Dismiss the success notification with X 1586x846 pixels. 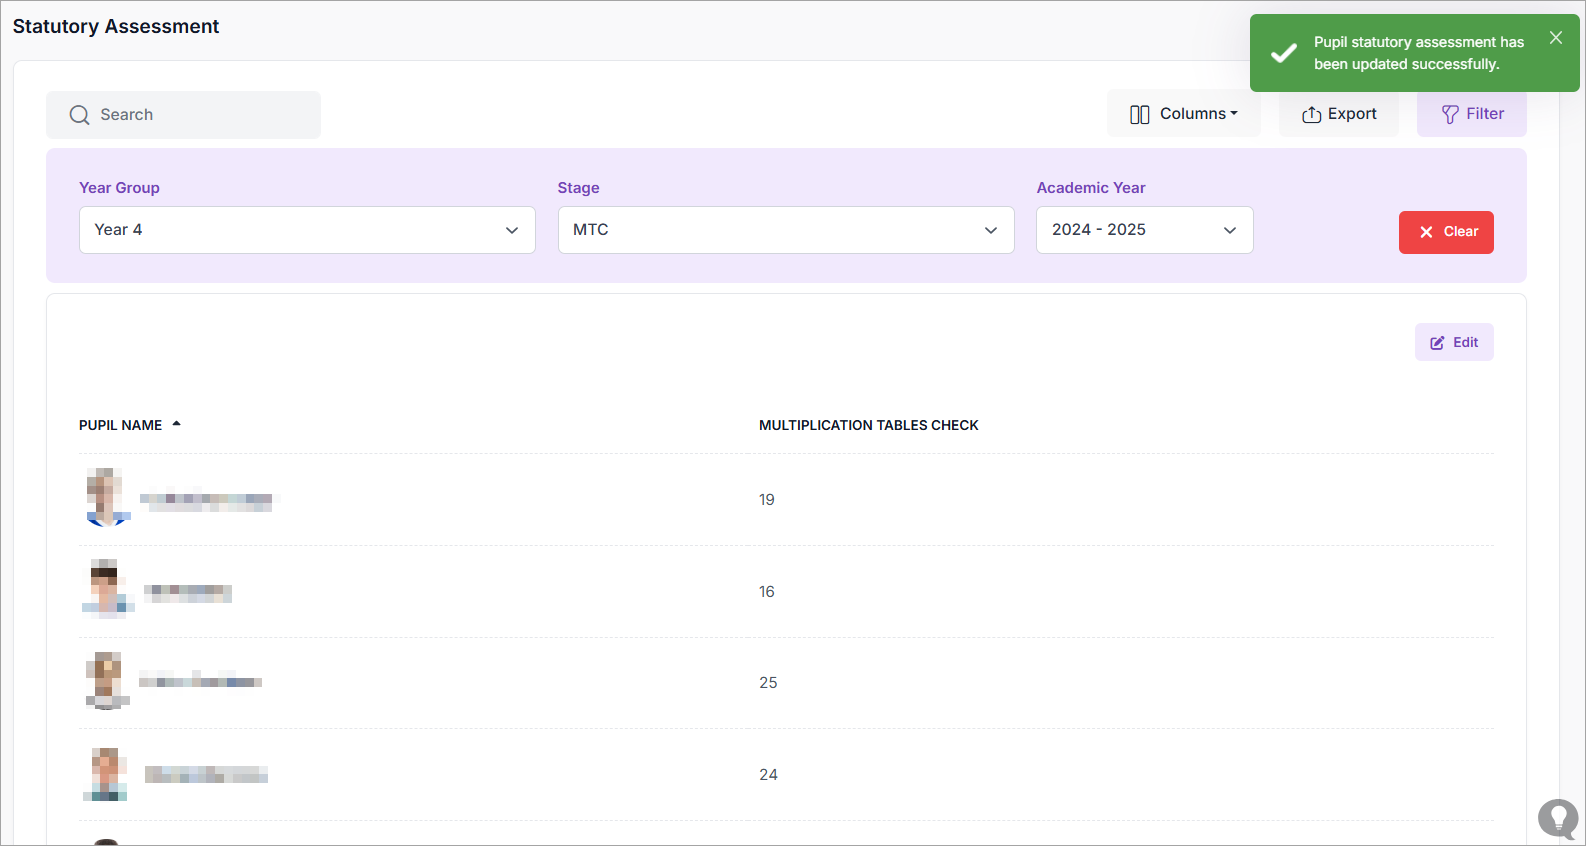[x=1555, y=38]
